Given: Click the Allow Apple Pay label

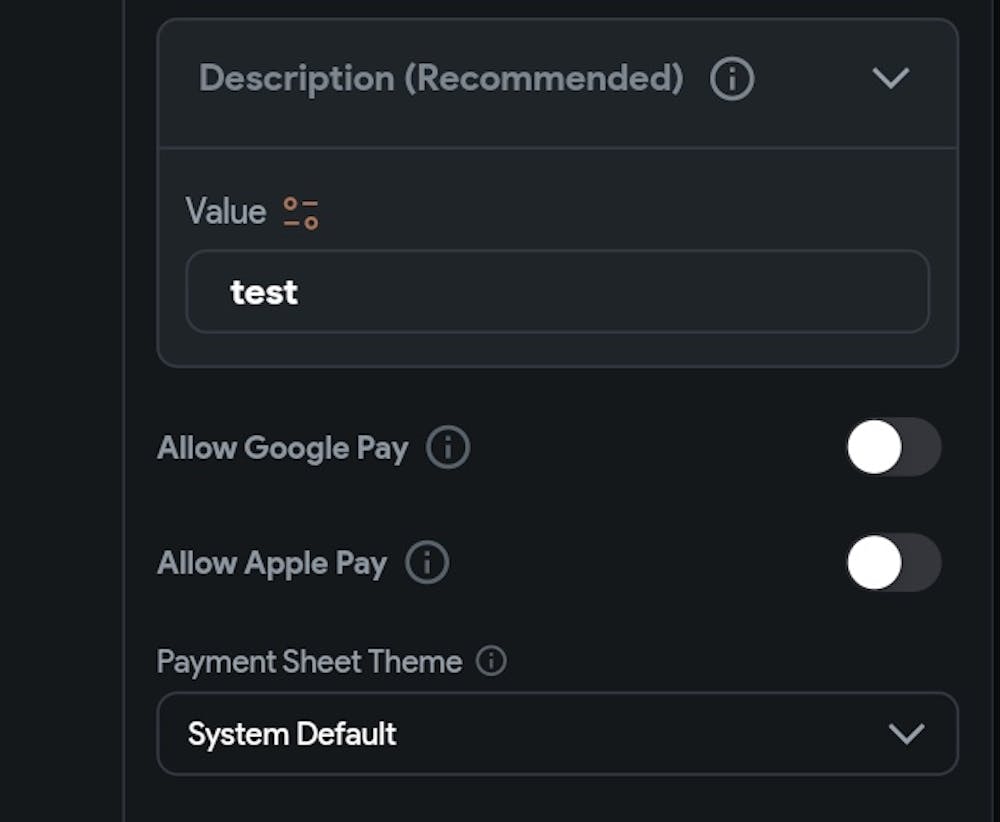Looking at the screenshot, I should (x=271, y=563).
